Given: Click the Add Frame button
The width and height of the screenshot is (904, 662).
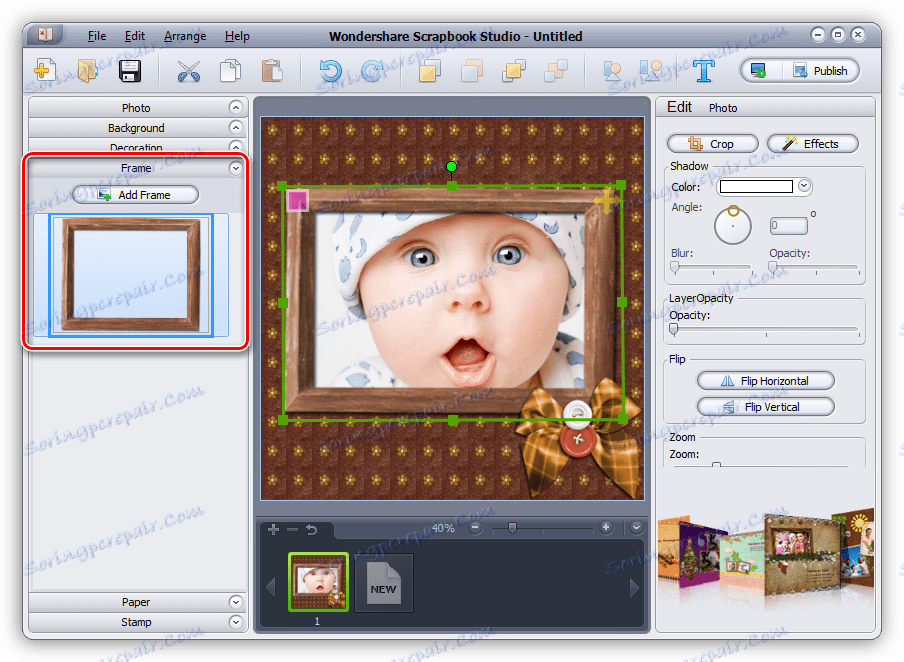Looking at the screenshot, I should (135, 195).
